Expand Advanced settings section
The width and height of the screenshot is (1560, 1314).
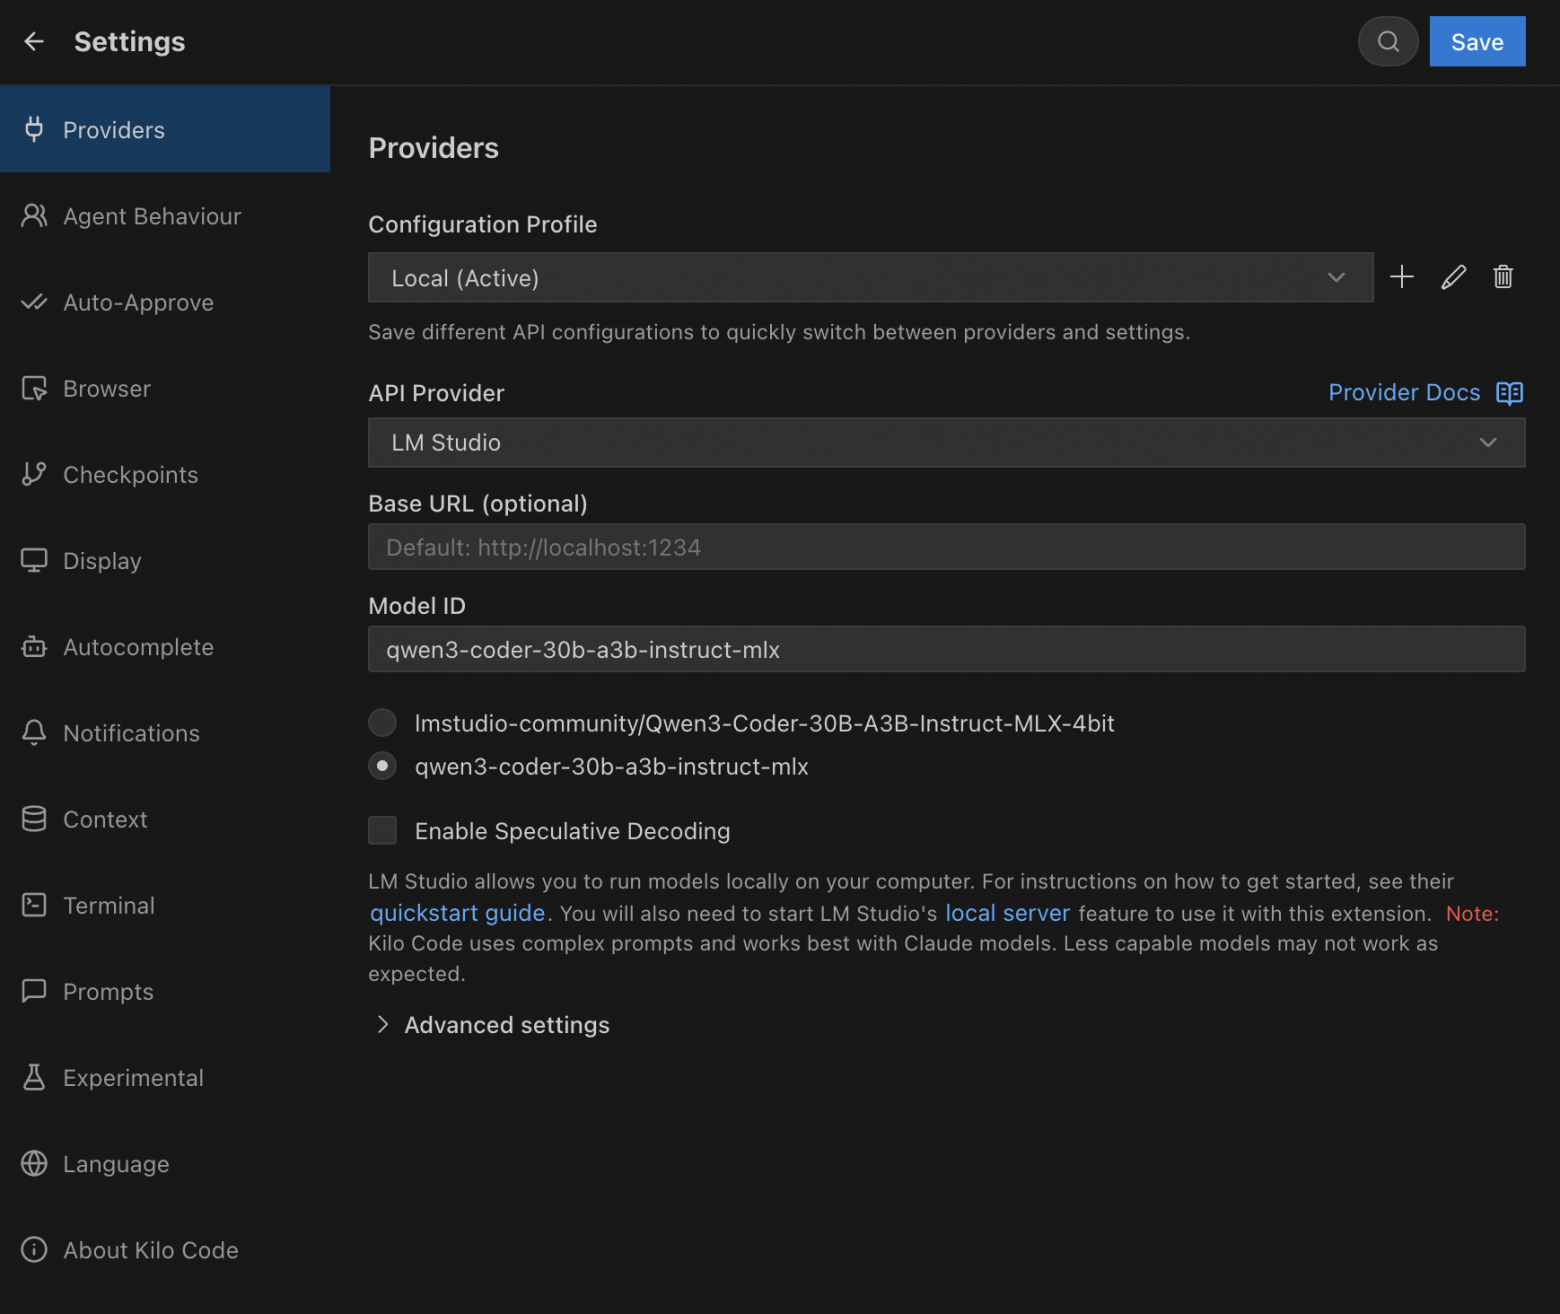pyautogui.click(x=506, y=1025)
